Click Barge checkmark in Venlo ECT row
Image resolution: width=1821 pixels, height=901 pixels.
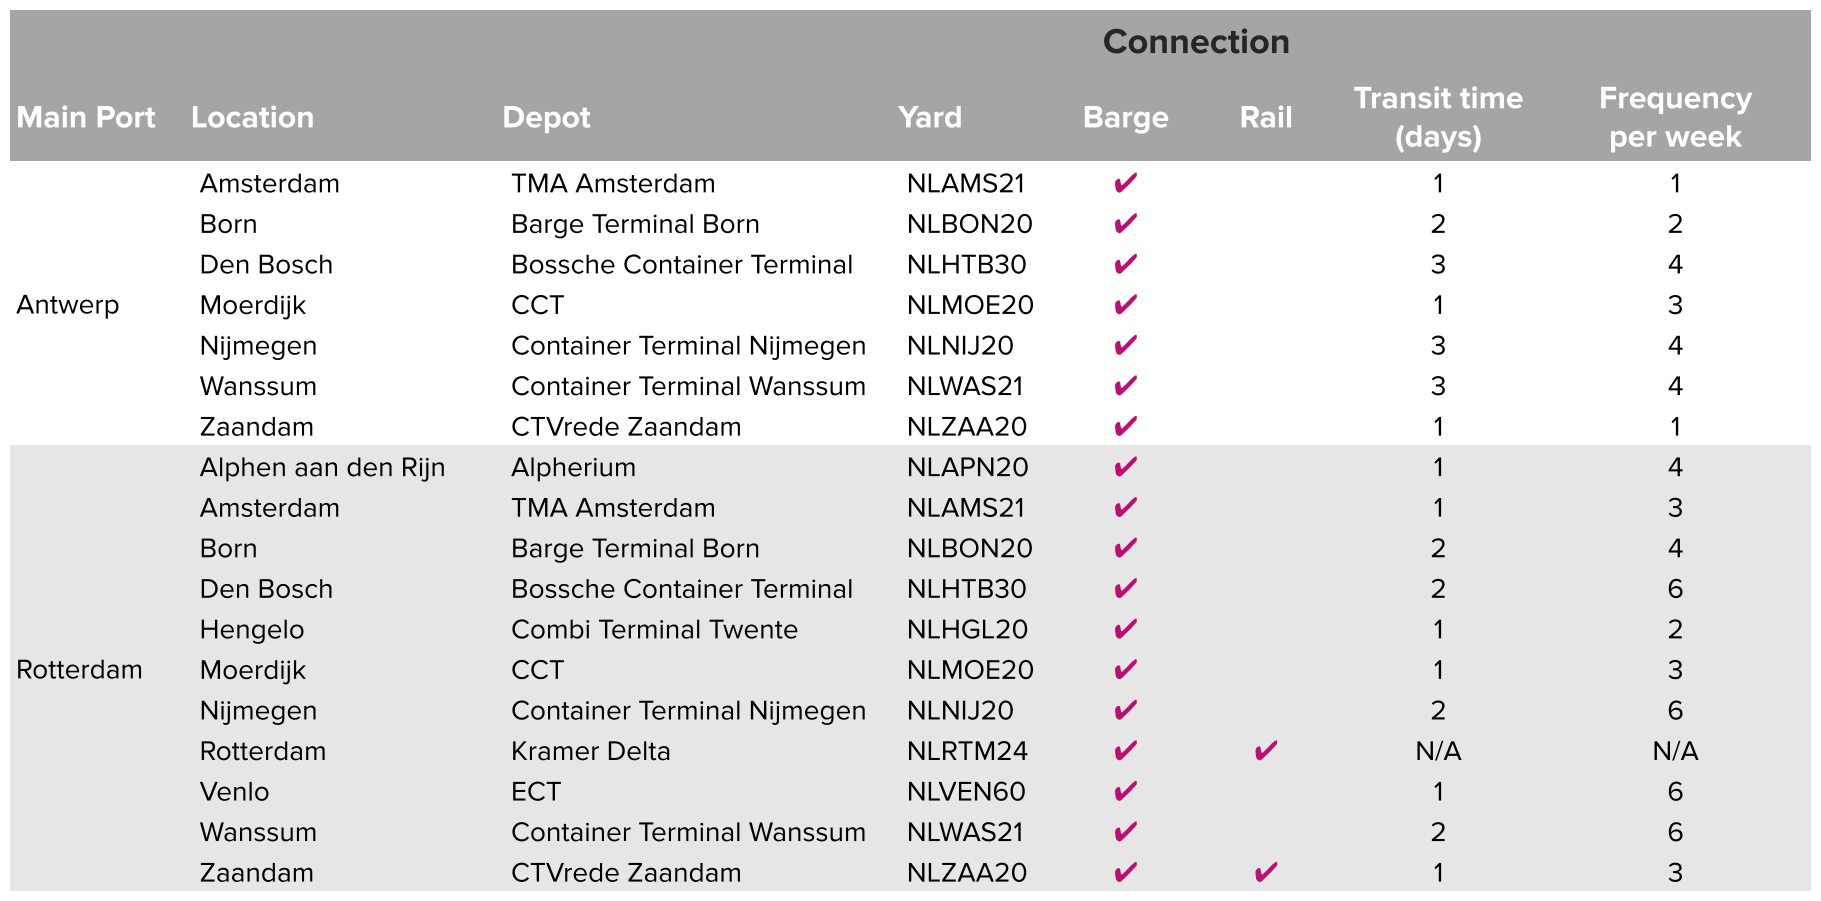click(1125, 791)
